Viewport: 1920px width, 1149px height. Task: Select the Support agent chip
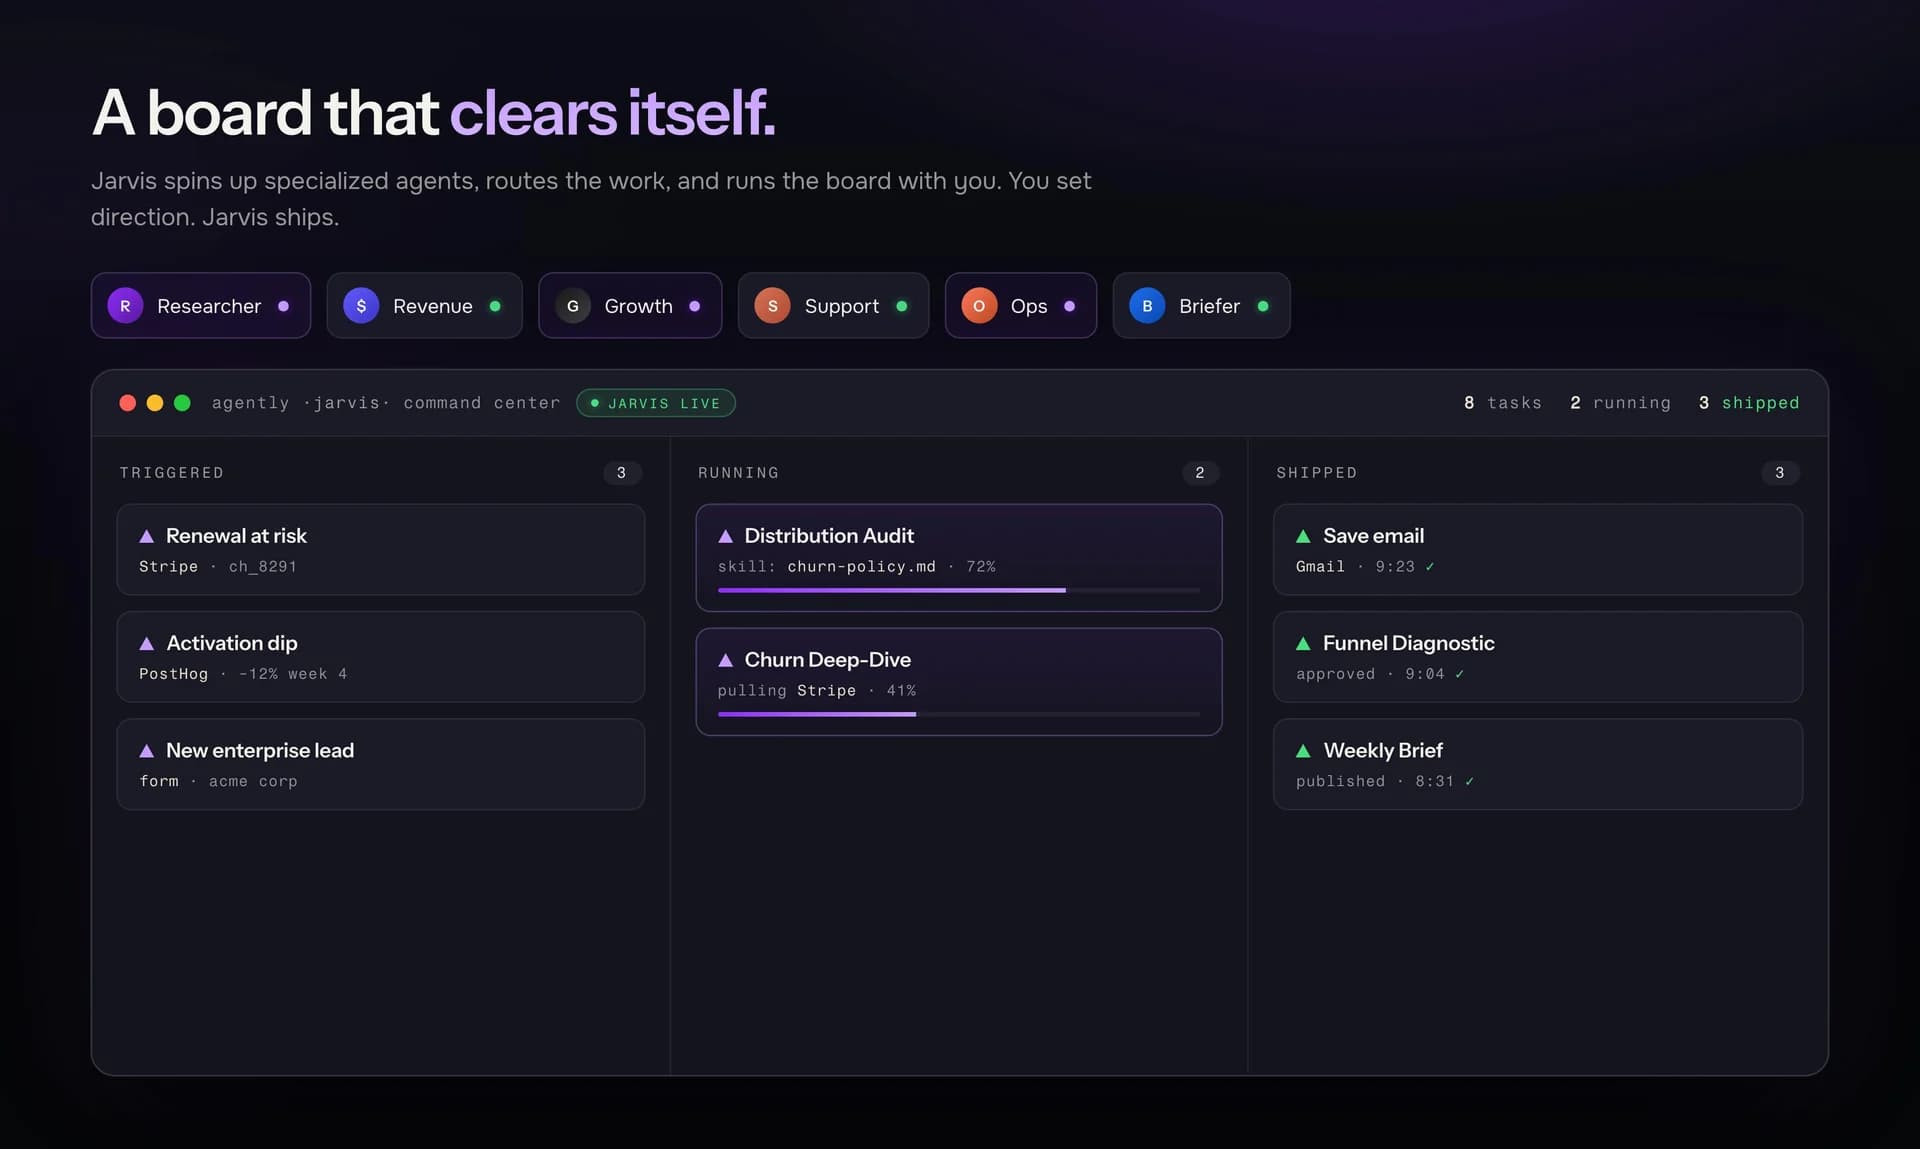(833, 306)
